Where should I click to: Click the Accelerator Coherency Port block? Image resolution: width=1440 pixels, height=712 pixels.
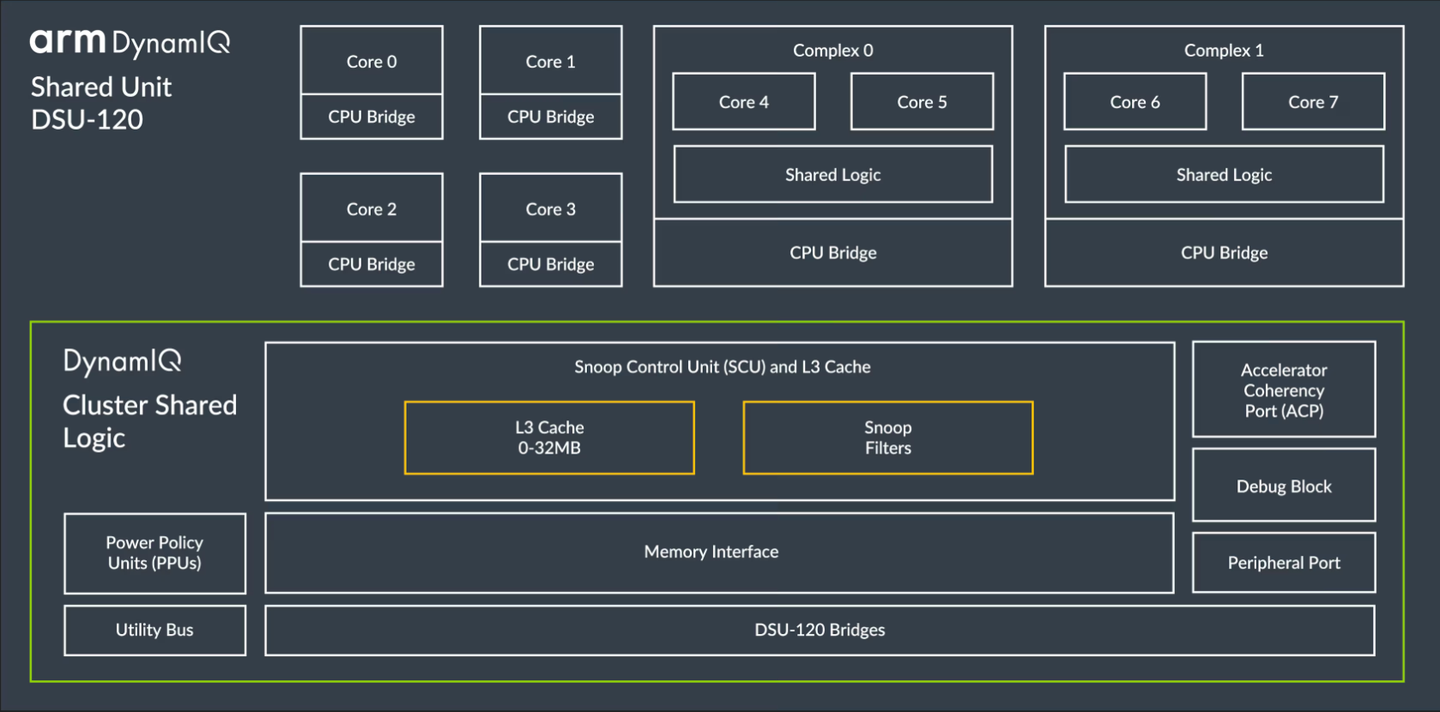point(1284,390)
